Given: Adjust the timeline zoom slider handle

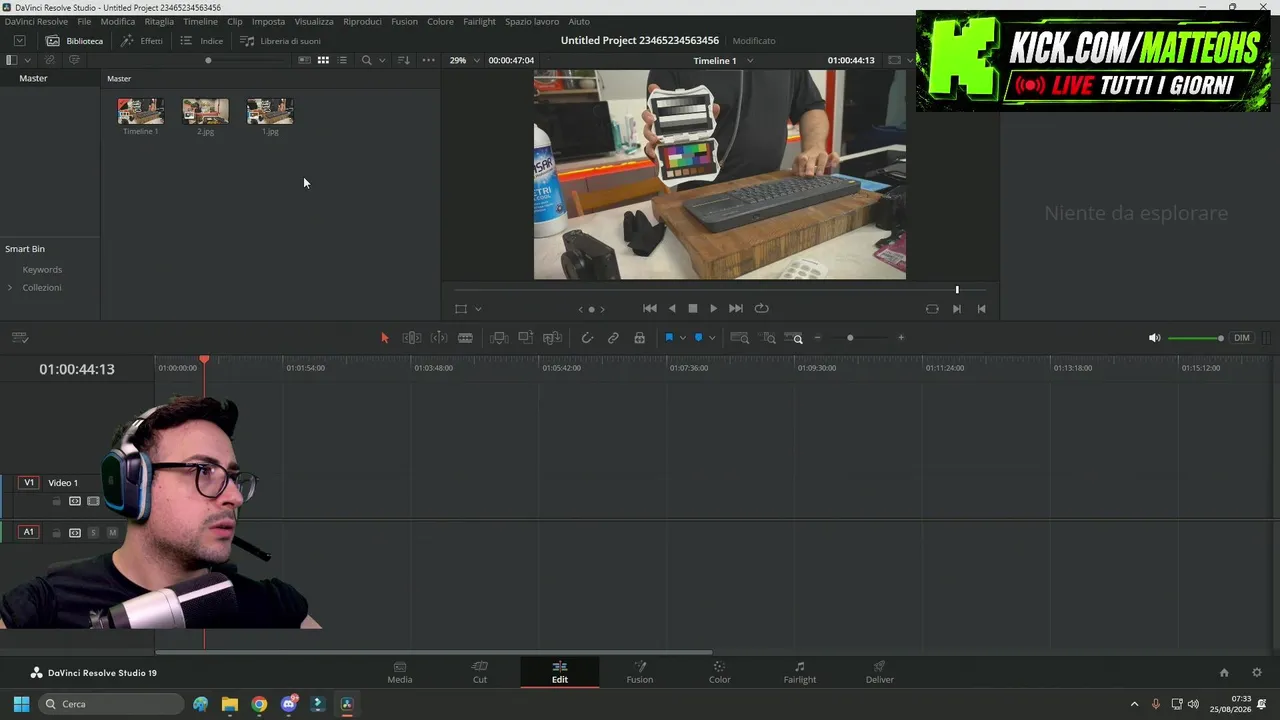Looking at the screenshot, I should tap(850, 338).
